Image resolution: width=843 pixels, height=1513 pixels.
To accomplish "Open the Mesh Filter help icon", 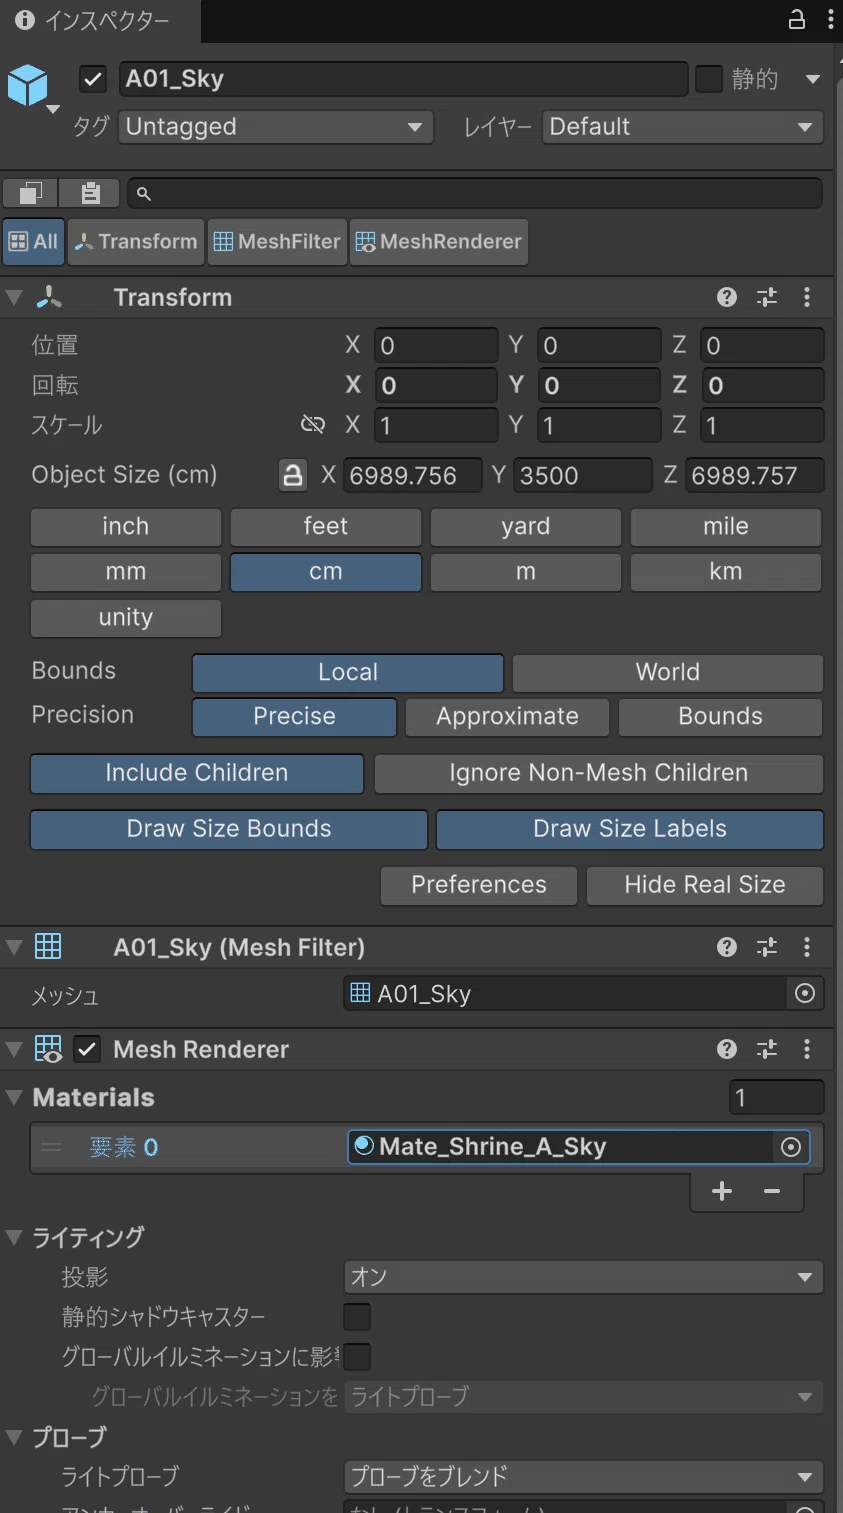I will pyautogui.click(x=727, y=947).
